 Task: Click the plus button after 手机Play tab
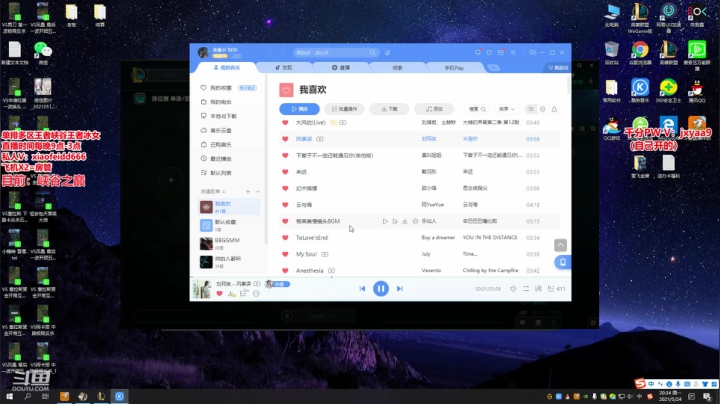493,68
